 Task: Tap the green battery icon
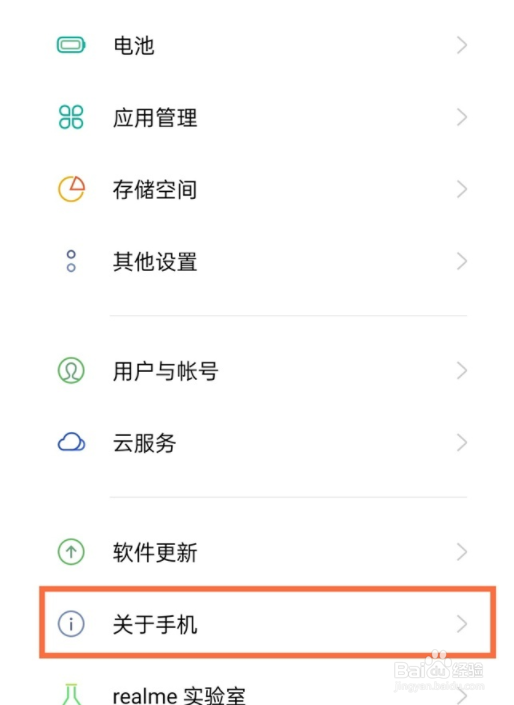point(71,45)
